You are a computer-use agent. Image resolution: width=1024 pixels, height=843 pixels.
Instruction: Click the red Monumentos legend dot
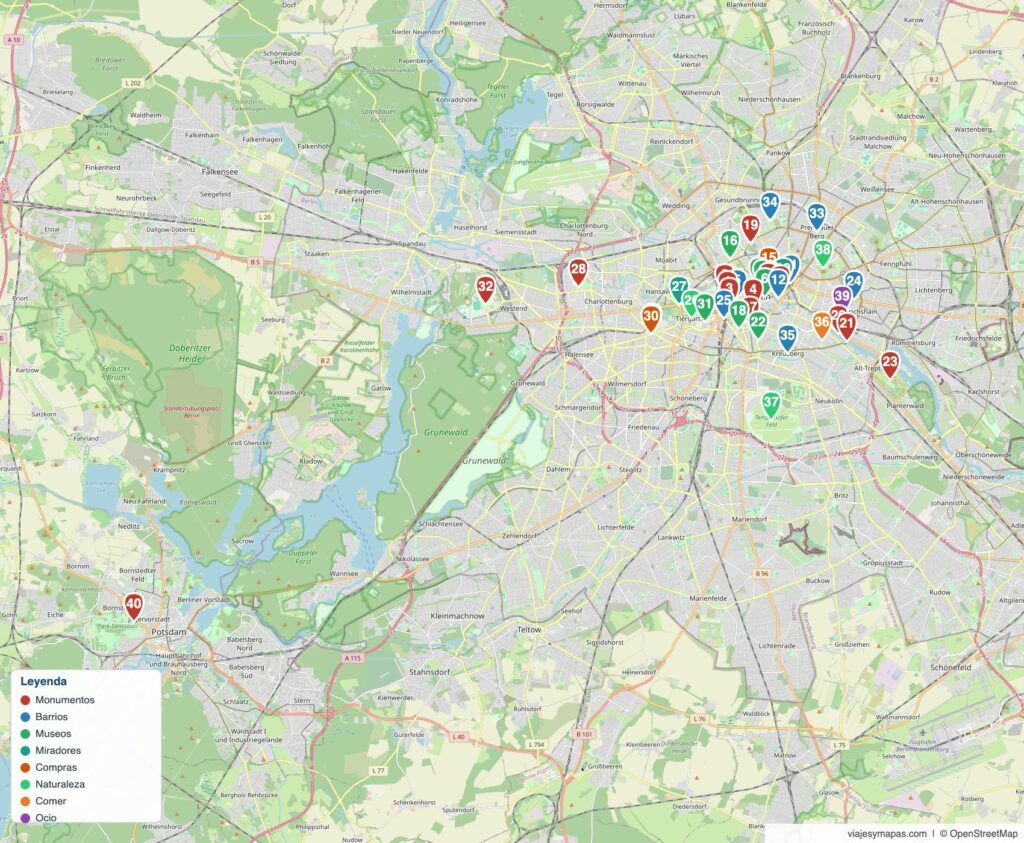tap(25, 700)
